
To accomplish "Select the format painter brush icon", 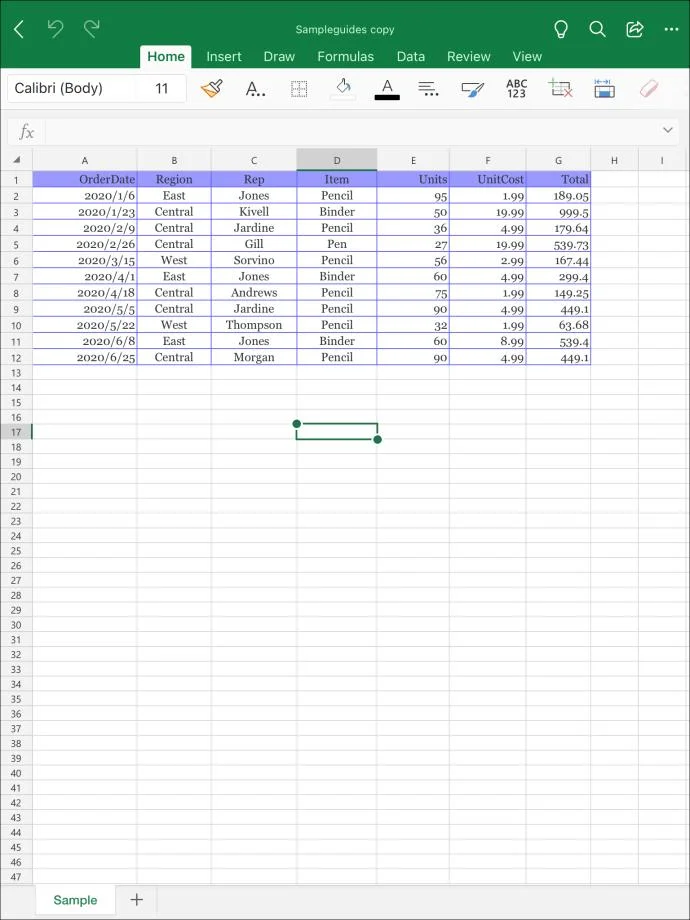I will 212,89.
